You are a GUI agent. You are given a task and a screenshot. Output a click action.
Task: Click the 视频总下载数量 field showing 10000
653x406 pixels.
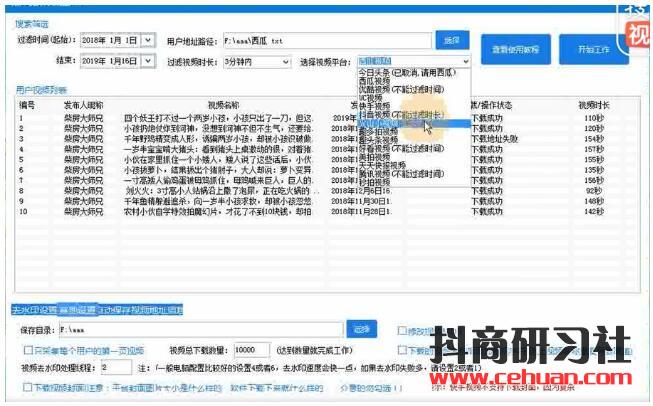click(252, 350)
